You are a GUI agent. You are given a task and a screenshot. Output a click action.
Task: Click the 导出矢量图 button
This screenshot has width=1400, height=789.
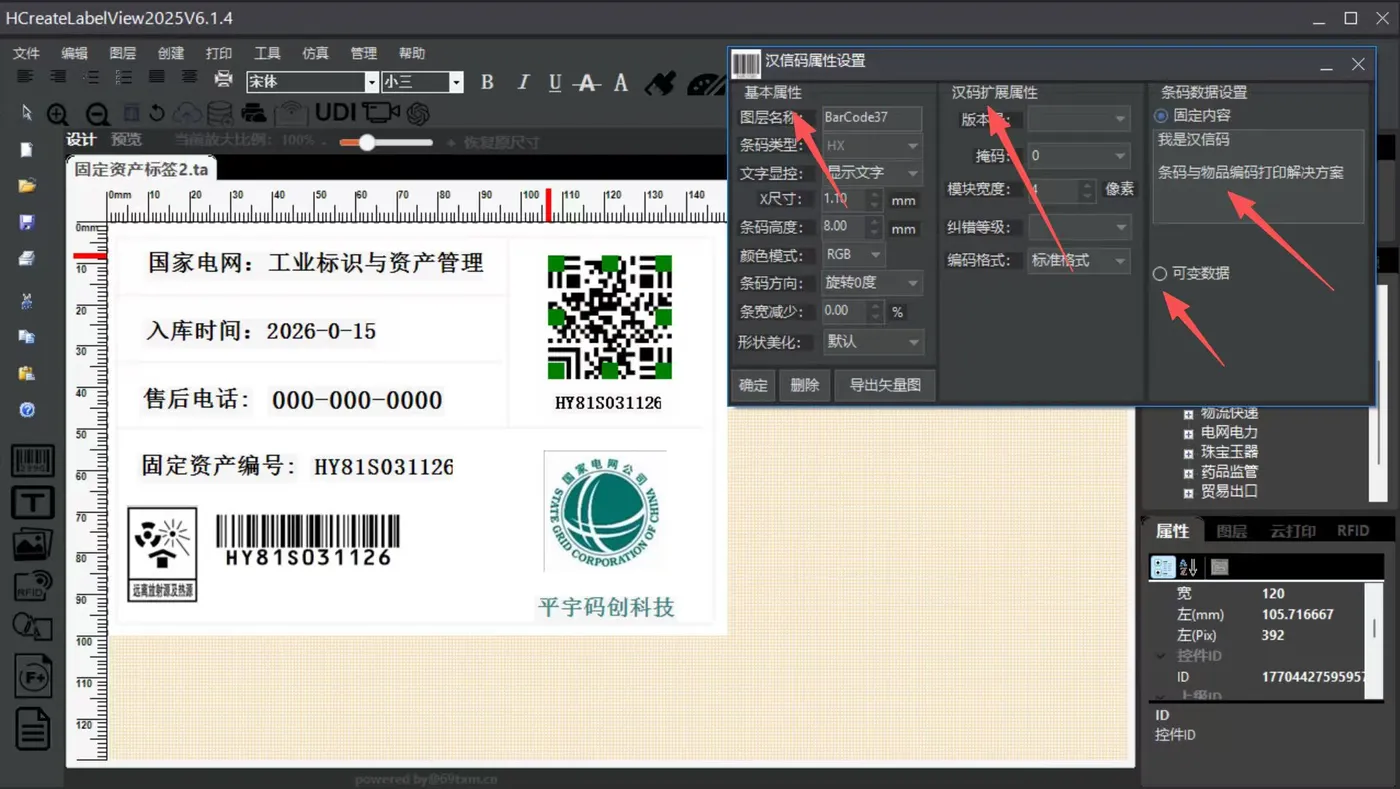[x=885, y=385]
